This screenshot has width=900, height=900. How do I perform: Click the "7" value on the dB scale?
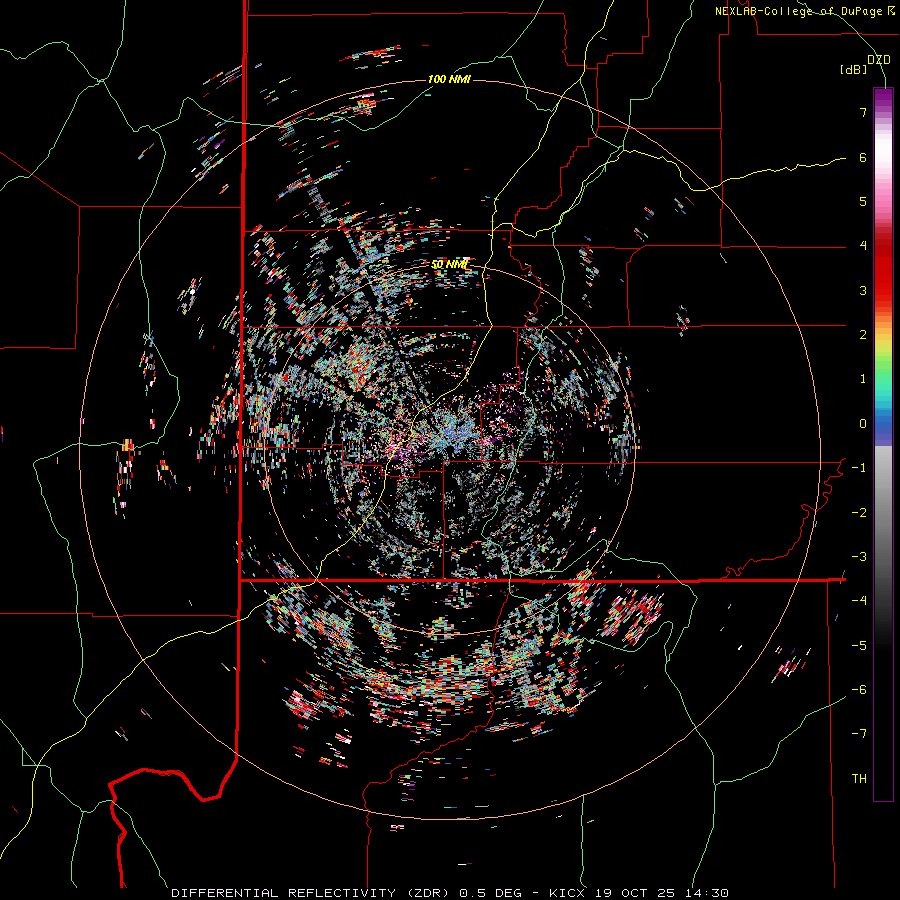click(x=863, y=112)
